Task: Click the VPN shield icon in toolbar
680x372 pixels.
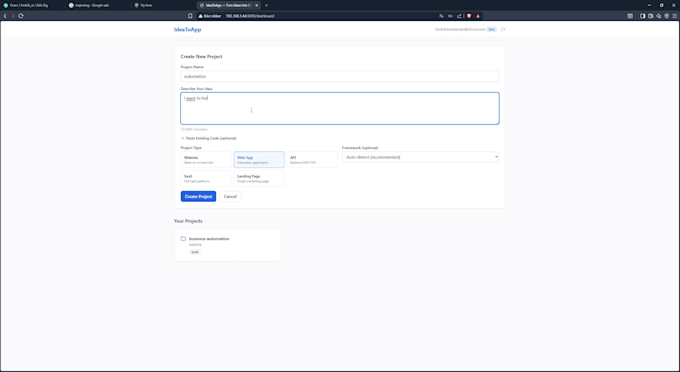Action: (667, 16)
